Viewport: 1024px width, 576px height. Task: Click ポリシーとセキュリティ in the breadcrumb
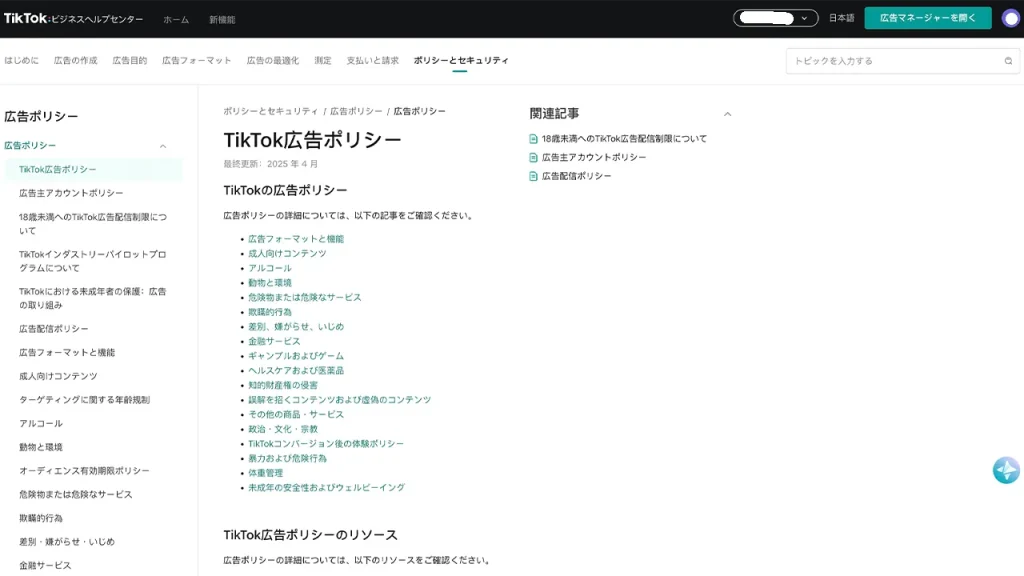[270, 112]
